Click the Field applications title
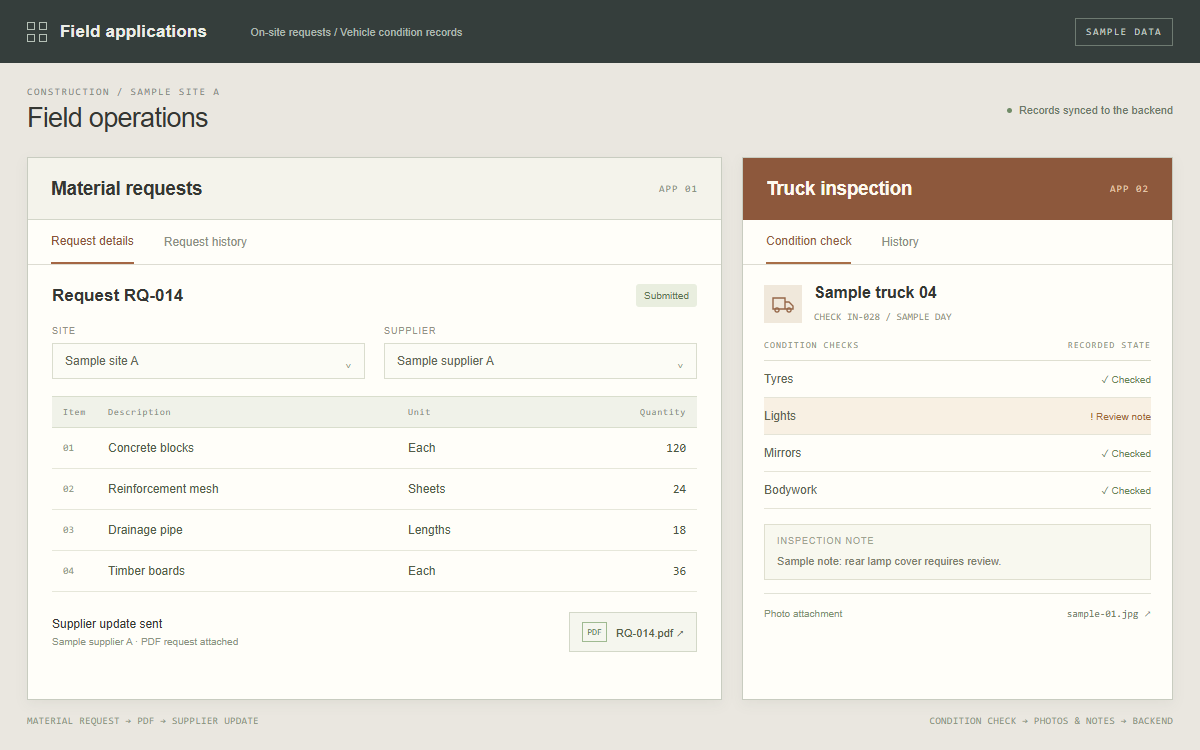 point(133,31)
